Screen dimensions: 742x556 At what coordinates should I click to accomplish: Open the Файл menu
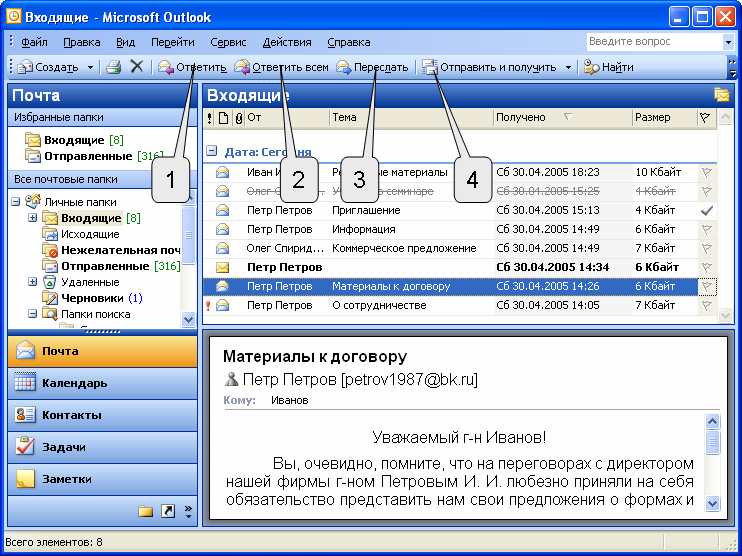[34, 42]
